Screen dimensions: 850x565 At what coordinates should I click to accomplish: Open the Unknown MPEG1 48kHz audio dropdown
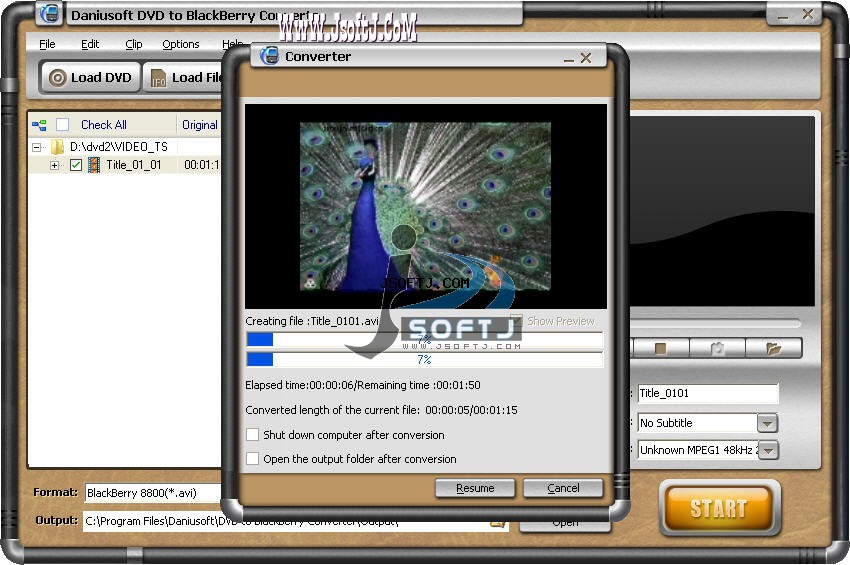[x=768, y=450]
